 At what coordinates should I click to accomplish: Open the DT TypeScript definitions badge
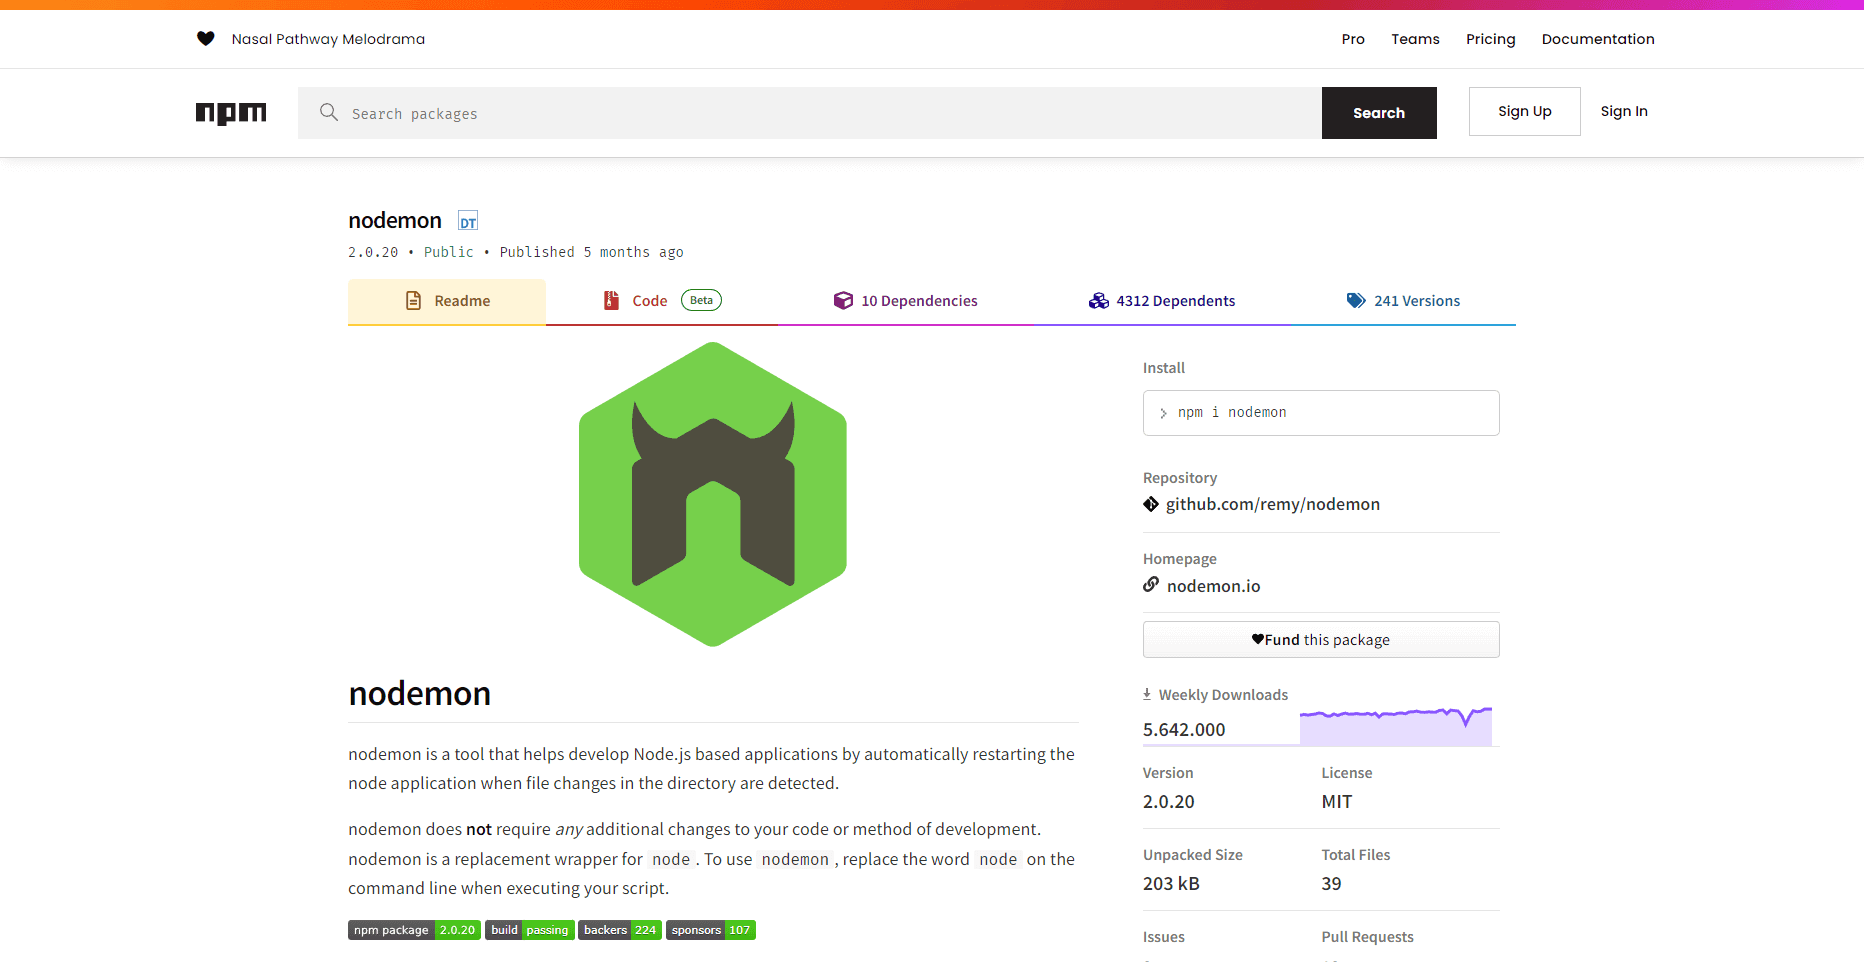pyautogui.click(x=468, y=221)
